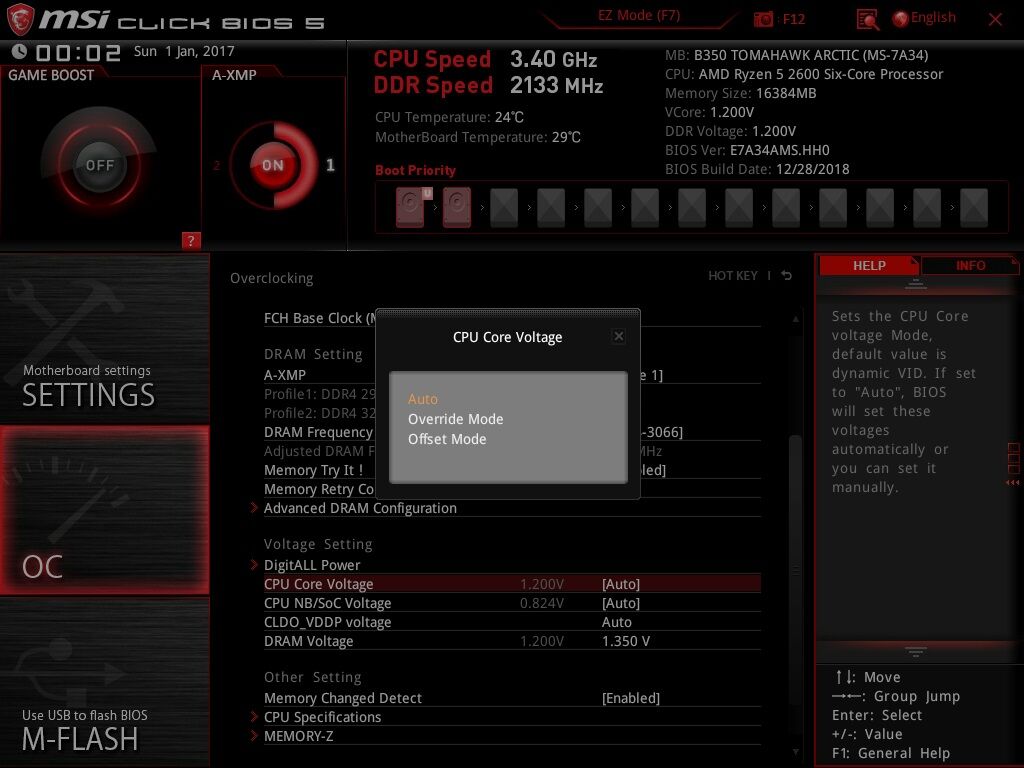Screen dimensions: 1024x768
Task: Select third boot priority empty slot
Action: 504,208
